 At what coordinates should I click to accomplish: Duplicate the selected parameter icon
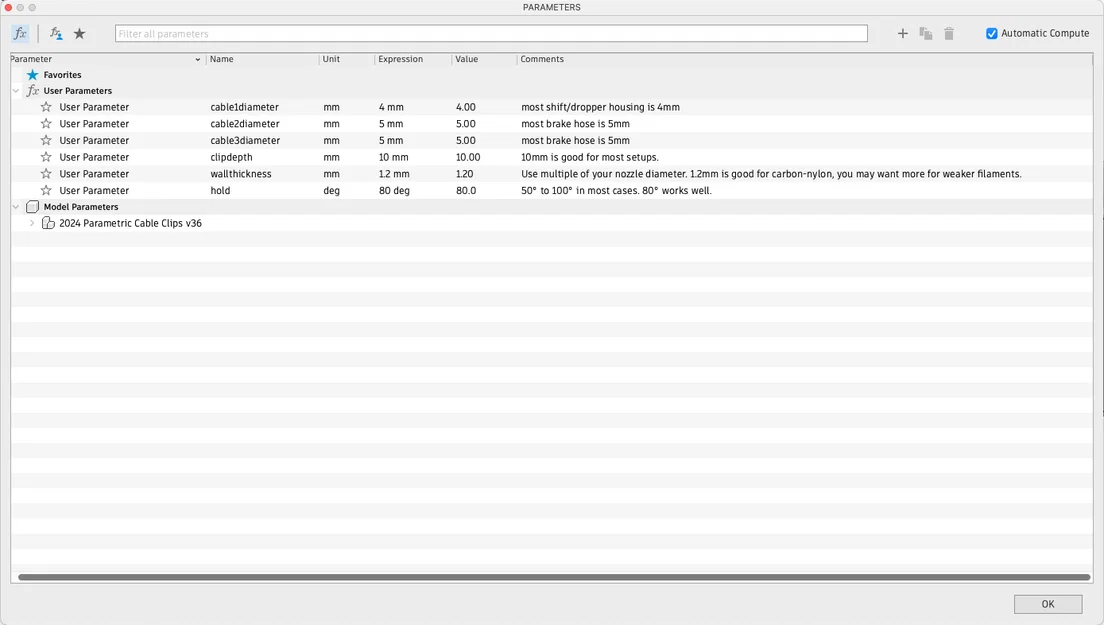[926, 33]
